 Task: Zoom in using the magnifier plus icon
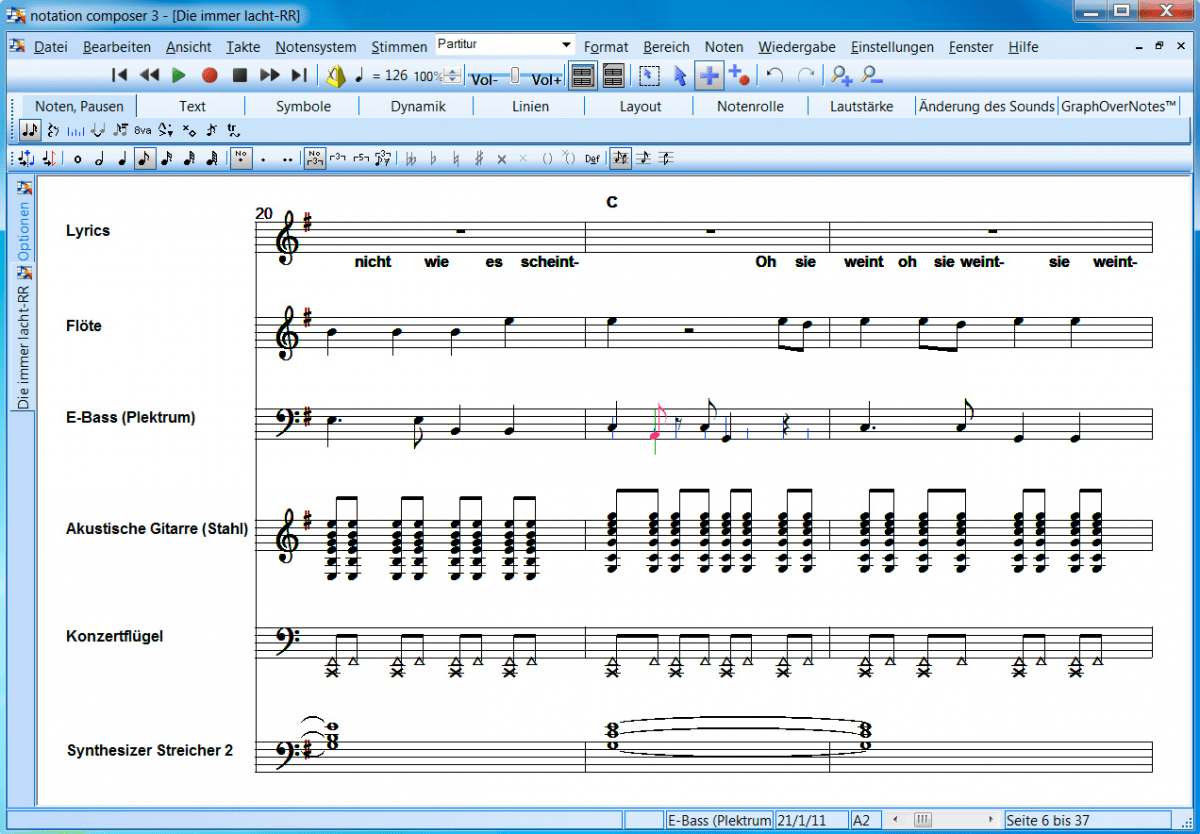[842, 75]
